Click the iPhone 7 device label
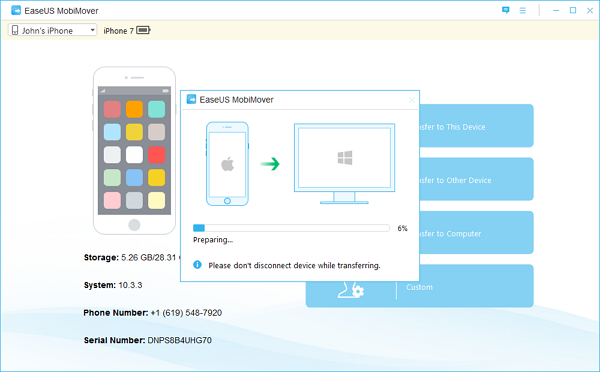Screen dimensions: 600x372 [118, 31]
